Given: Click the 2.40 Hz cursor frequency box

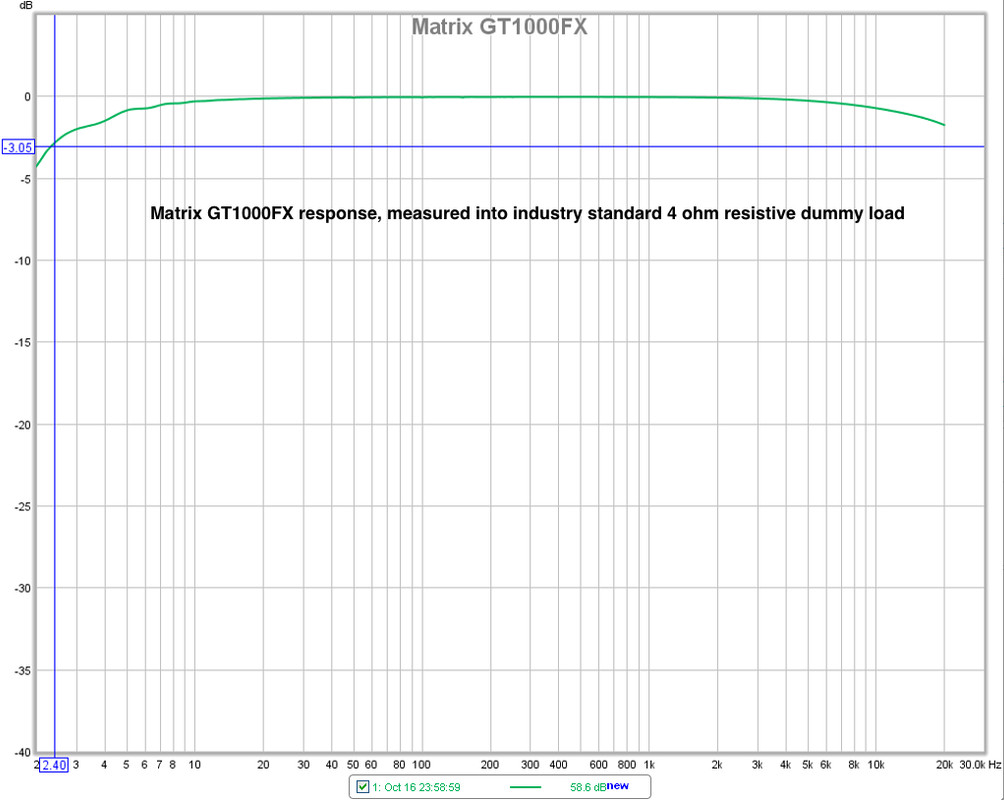Looking at the screenshot, I should (x=54, y=765).
